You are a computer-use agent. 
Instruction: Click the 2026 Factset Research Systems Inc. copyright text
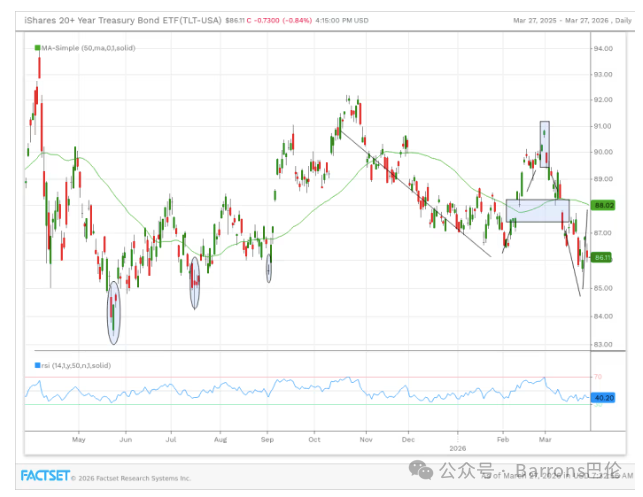[x=131, y=478]
